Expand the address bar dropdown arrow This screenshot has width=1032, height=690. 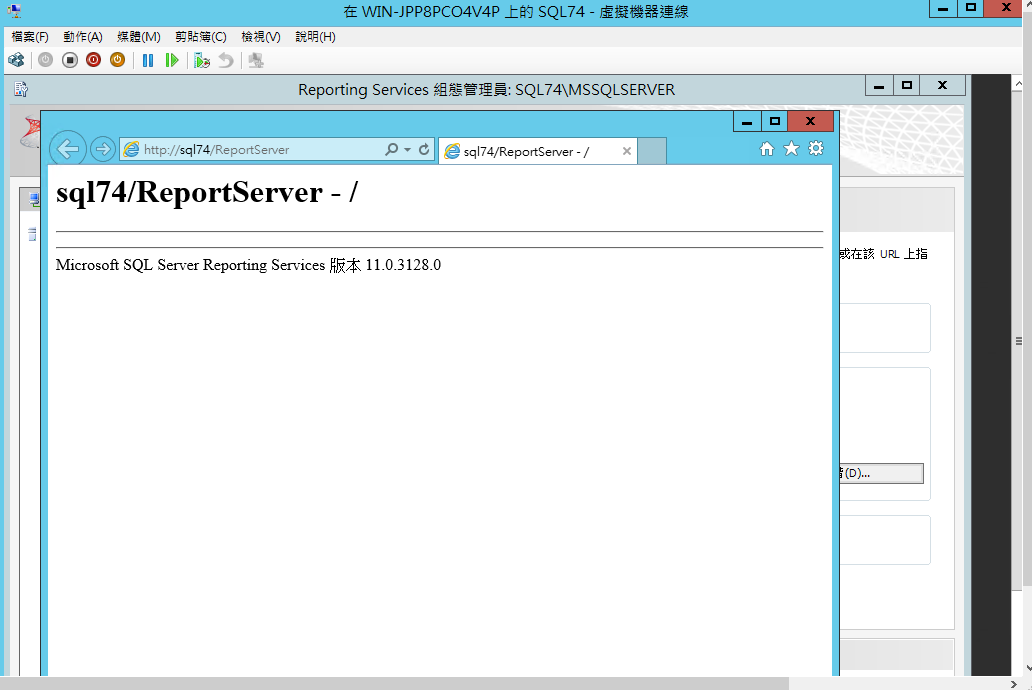pyautogui.click(x=407, y=149)
